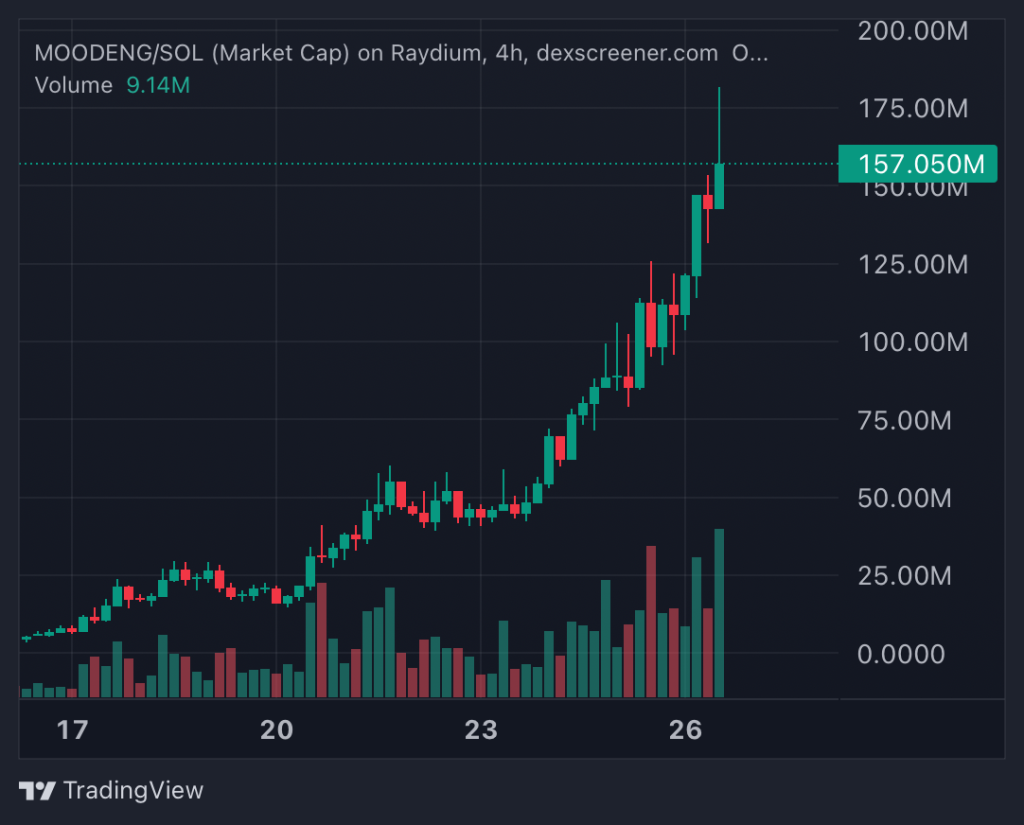Select the 17 date label on the time axis
This screenshot has width=1024, height=825.
pos(71,730)
